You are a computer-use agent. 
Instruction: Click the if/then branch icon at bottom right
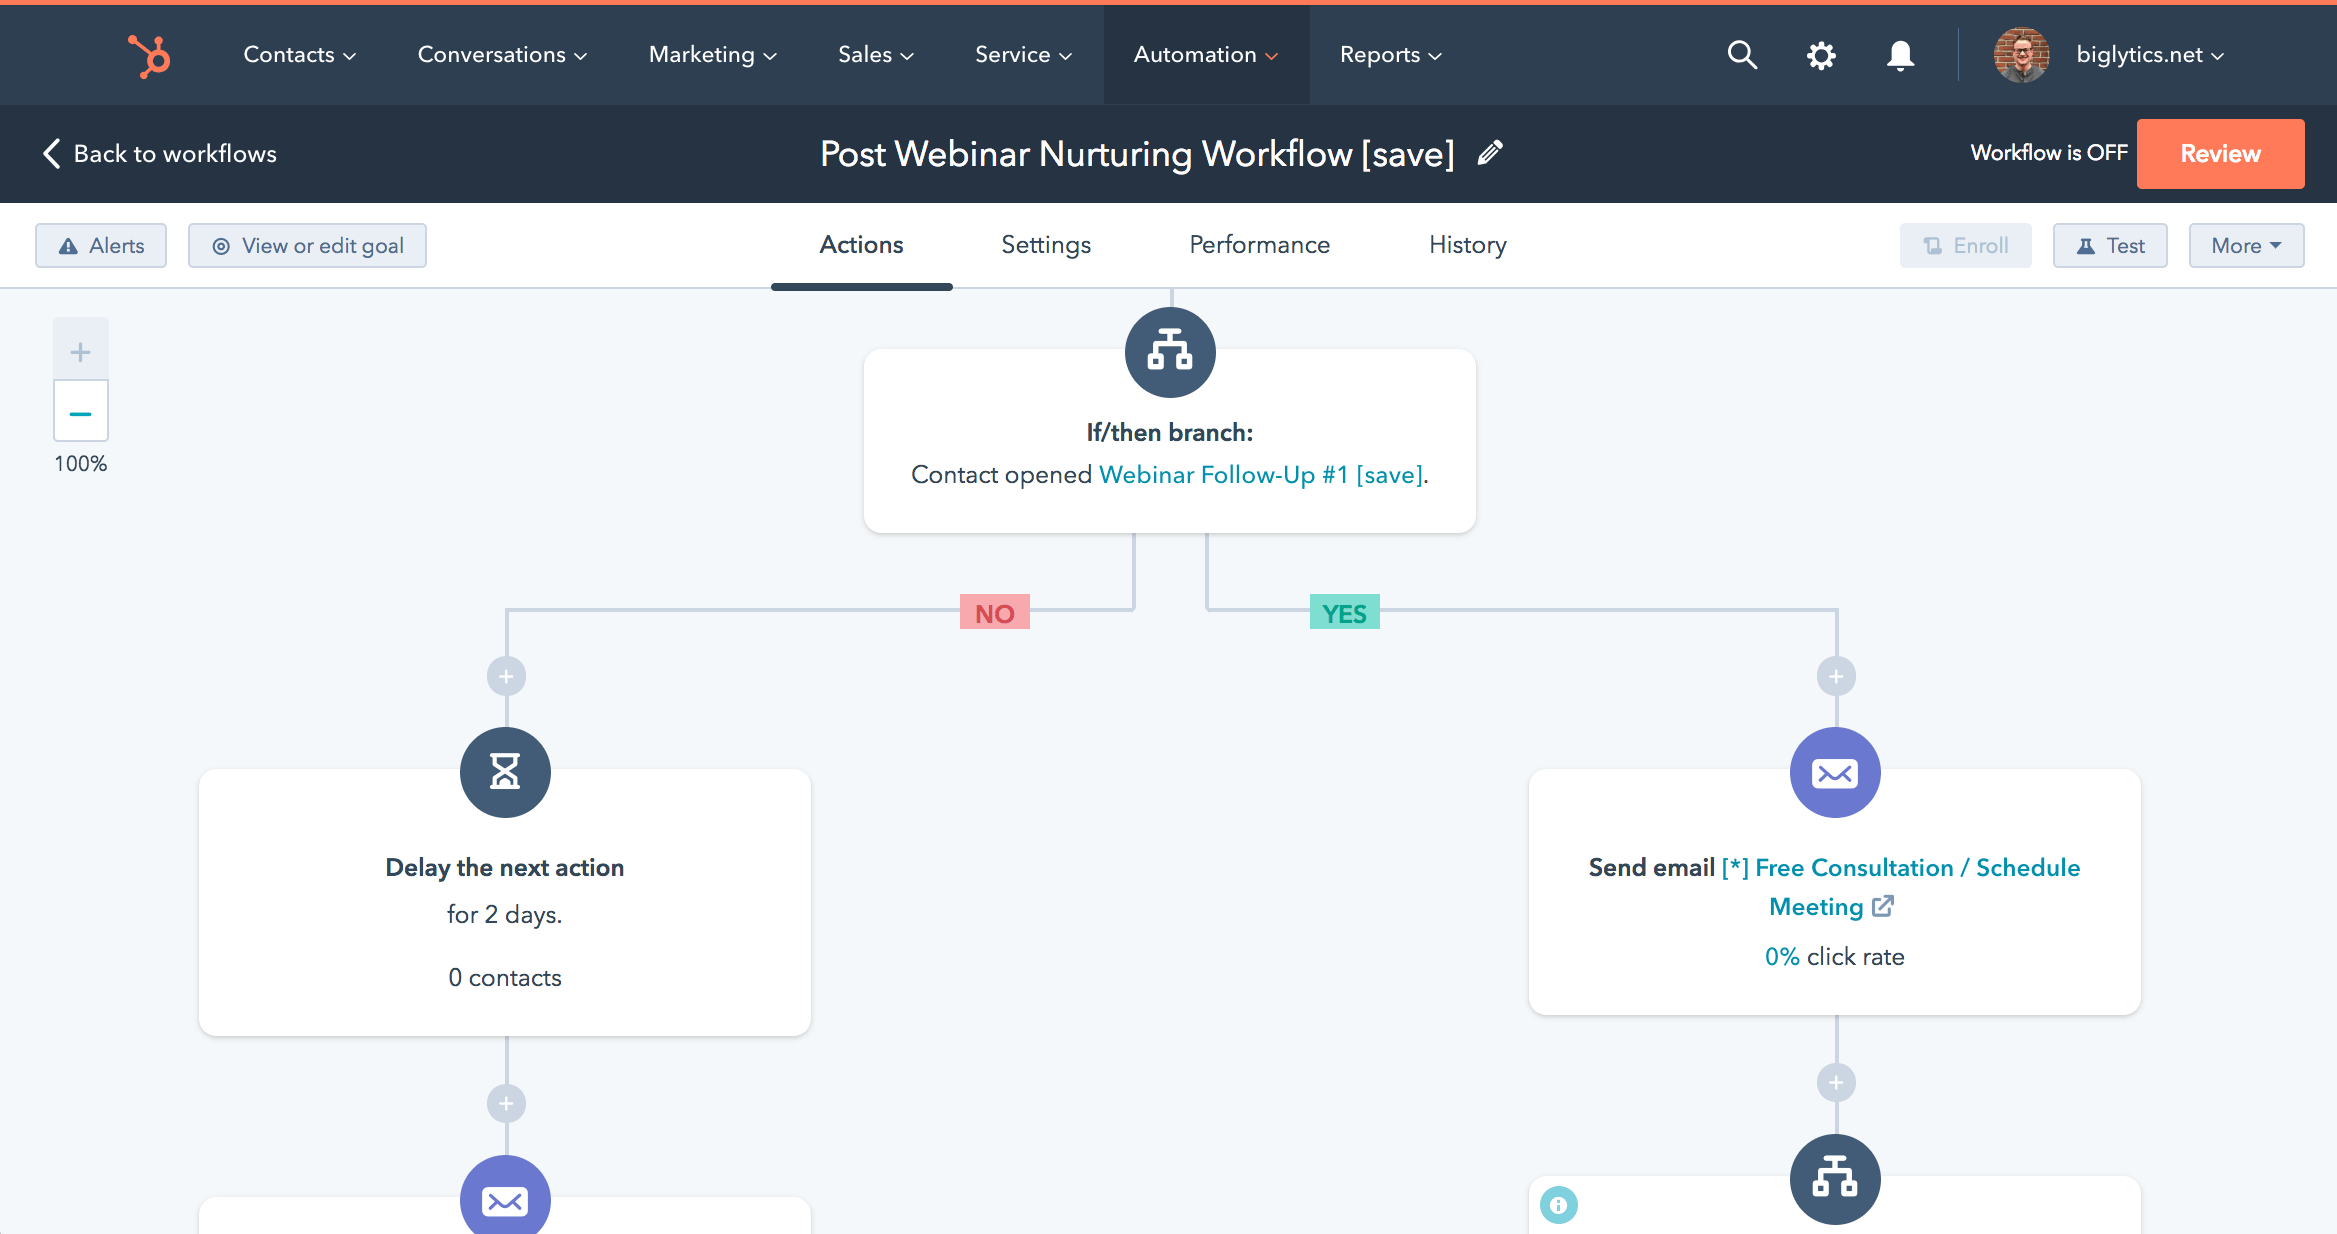click(x=1835, y=1178)
